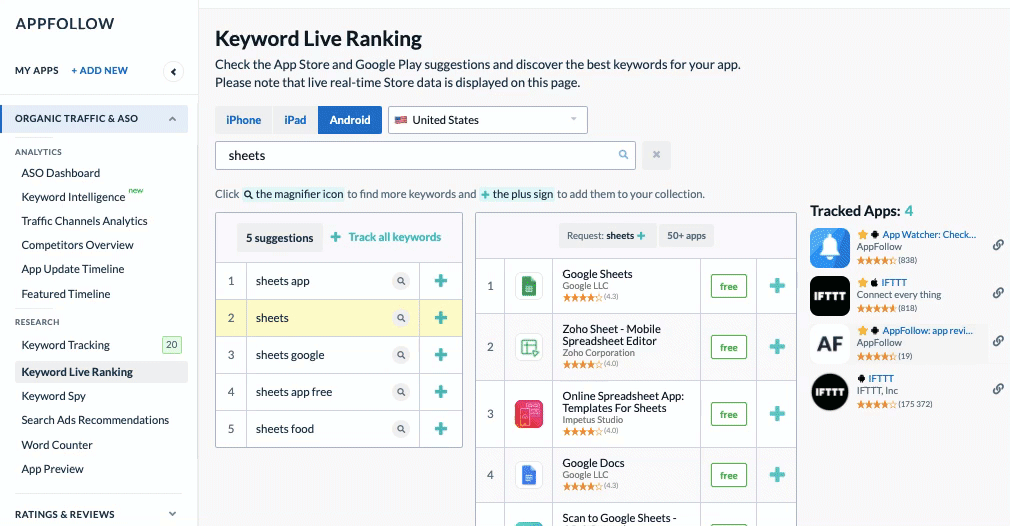Add Google Sheets app with the plus icon
This screenshot has height=526, width=1010.
pos(777,286)
